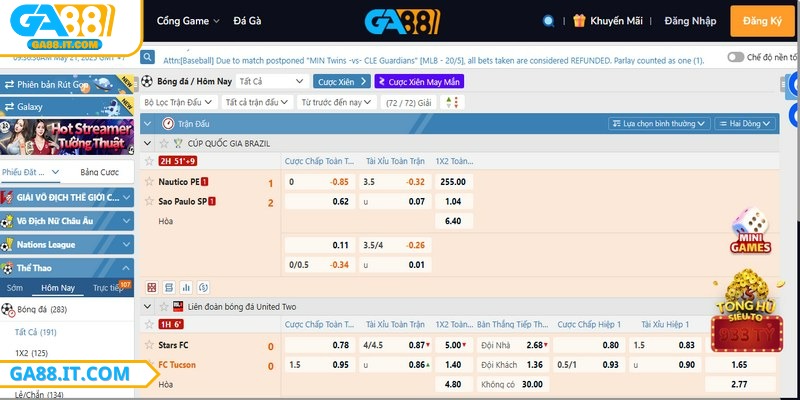800x400 pixels.
Task: Star the Sao Paulo SP team row
Action: [149, 201]
